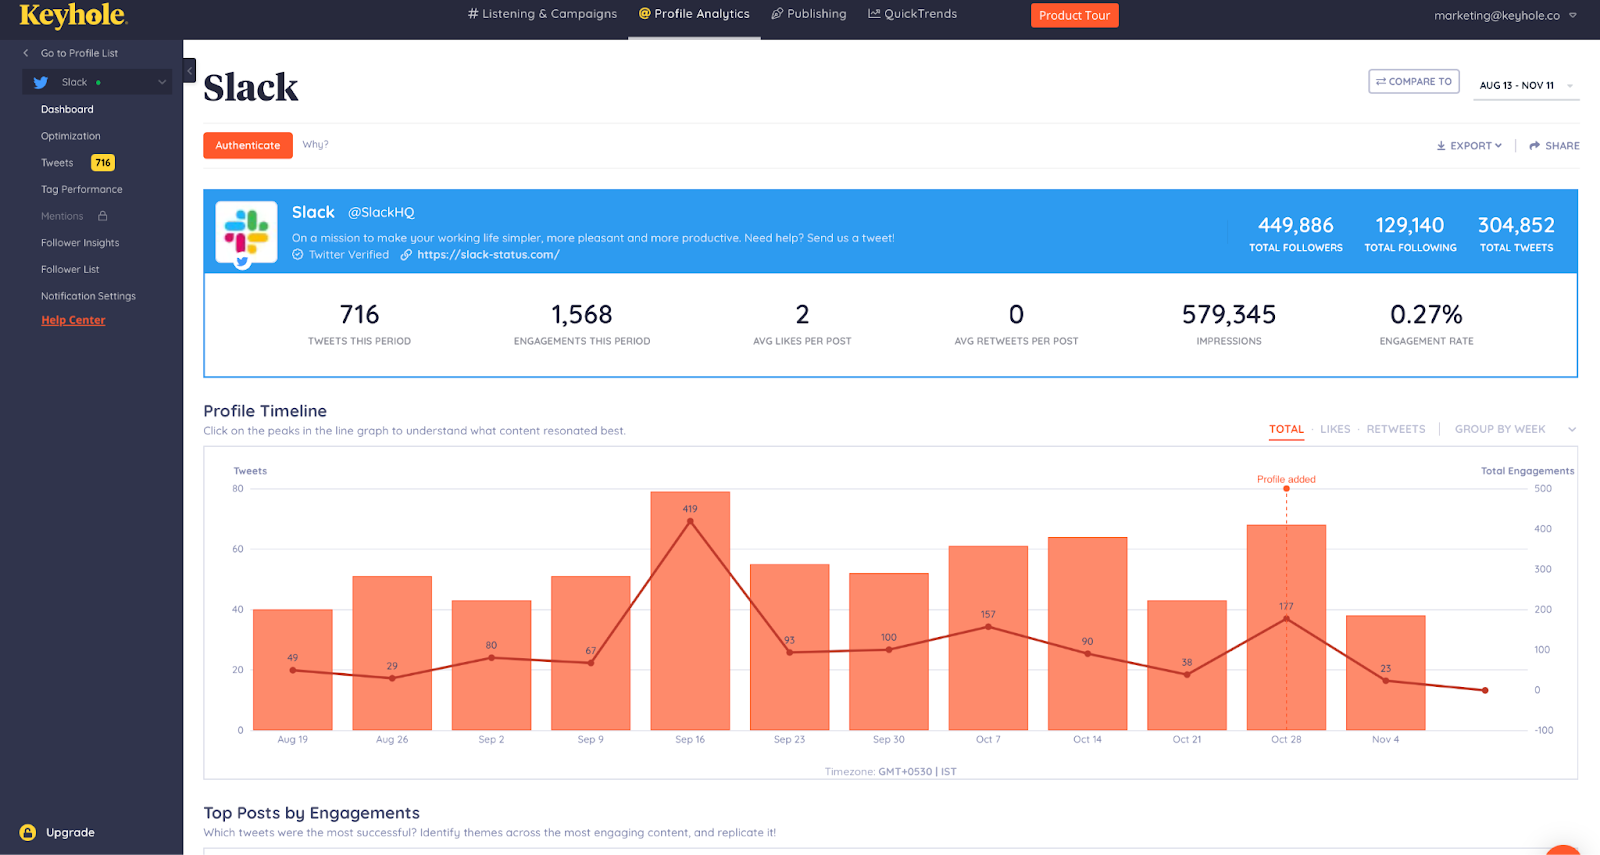Click the 129,140 Total Following stat
This screenshot has width=1600, height=855.
[1410, 234]
